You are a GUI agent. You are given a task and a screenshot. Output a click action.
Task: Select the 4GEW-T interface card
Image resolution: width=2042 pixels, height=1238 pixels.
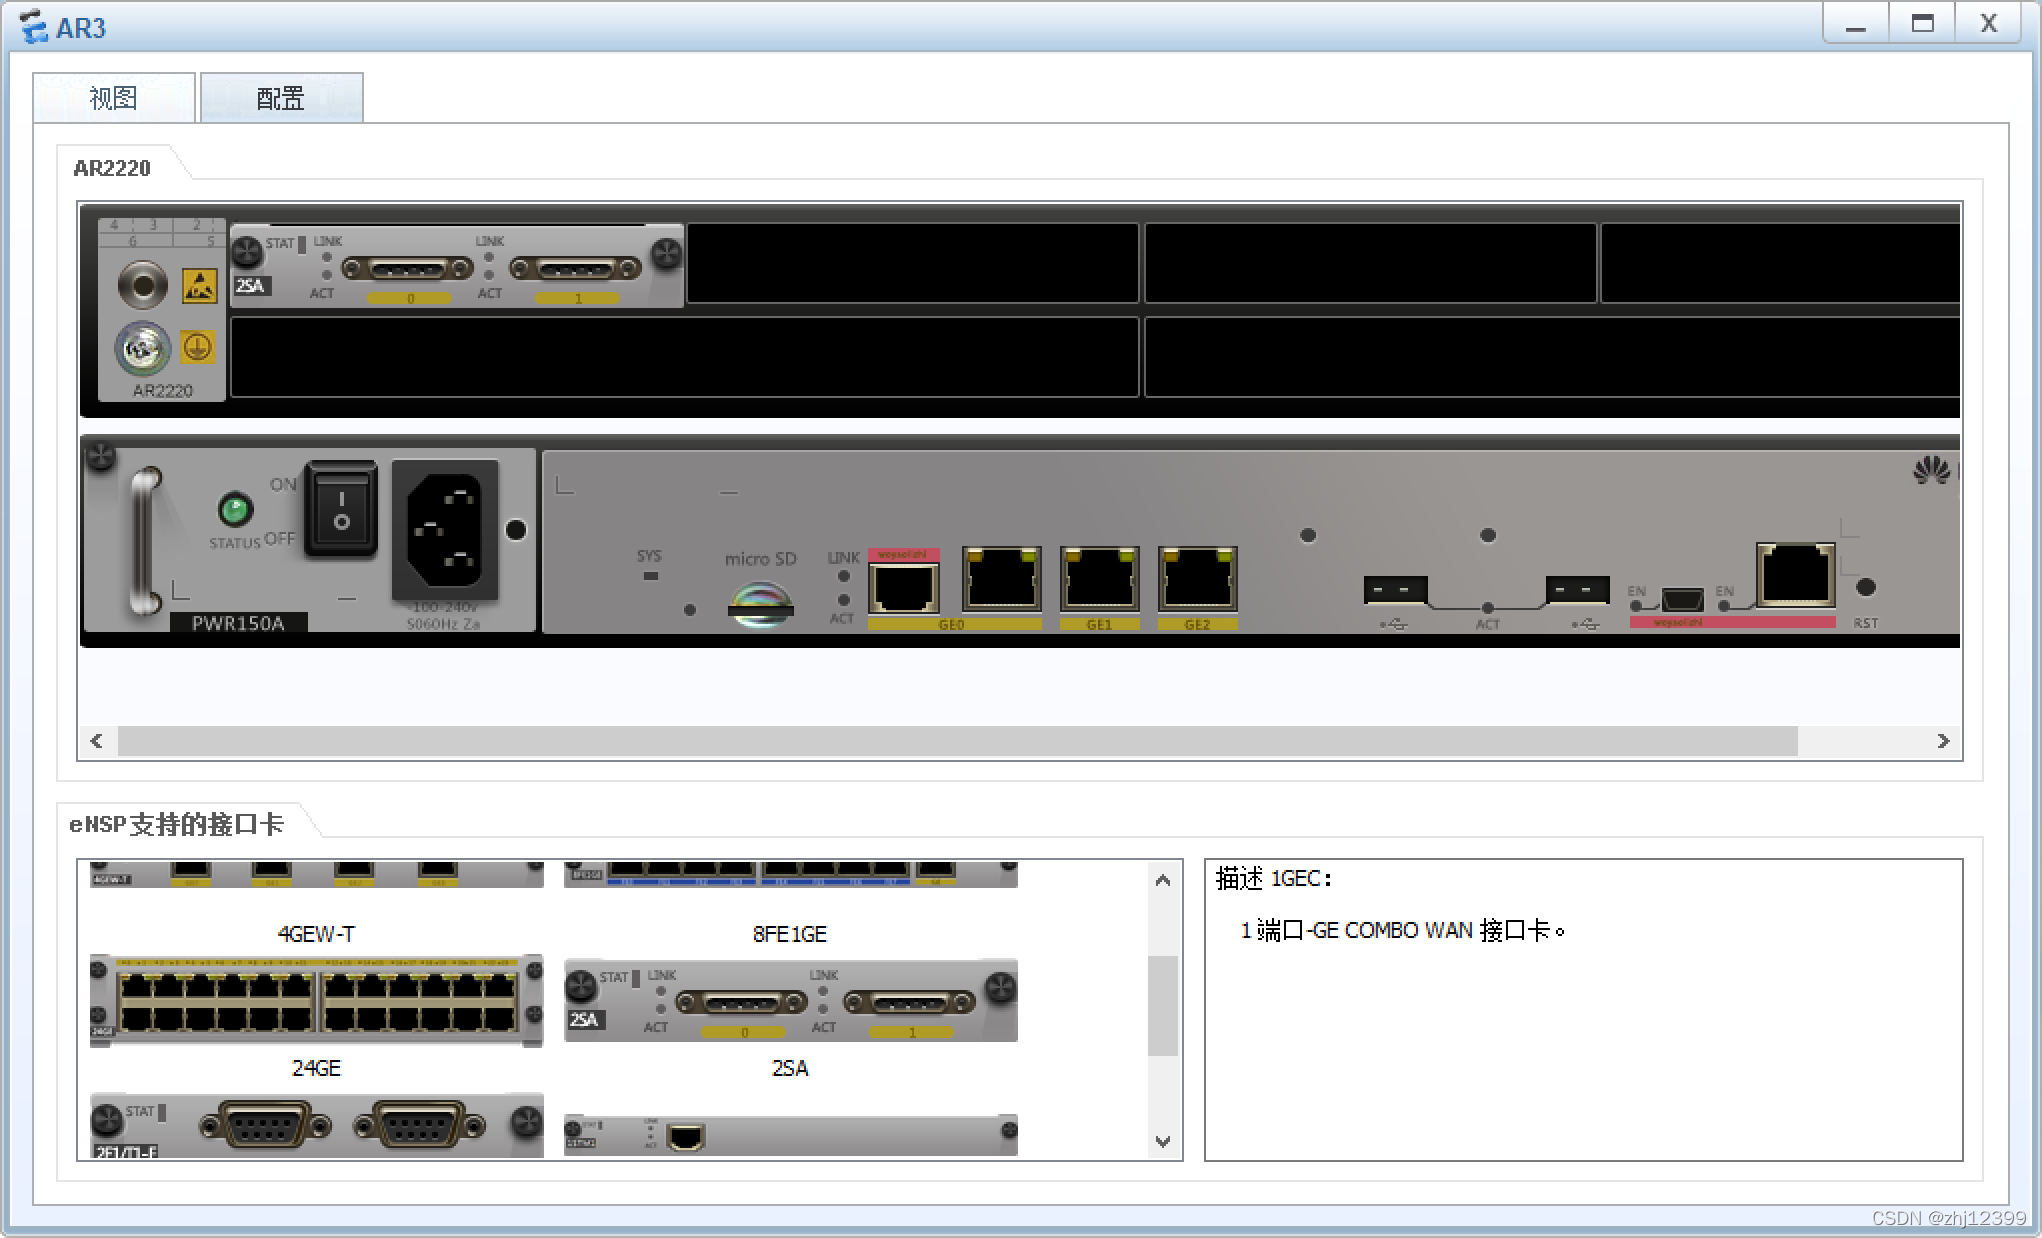point(316,874)
